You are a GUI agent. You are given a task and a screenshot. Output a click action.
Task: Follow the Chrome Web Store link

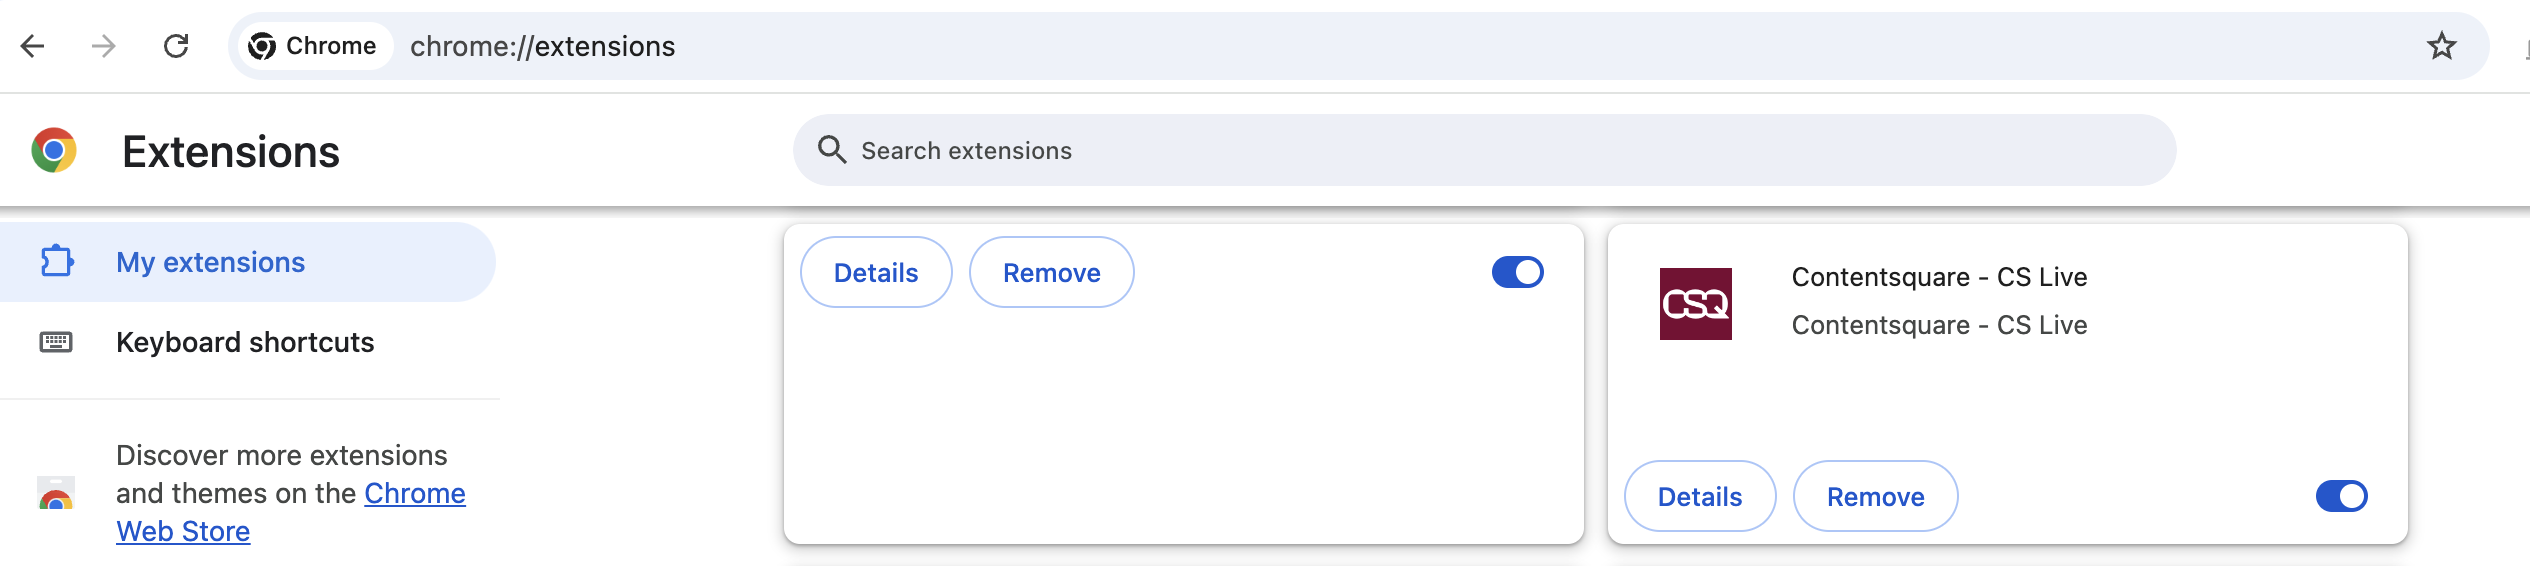(x=414, y=494)
